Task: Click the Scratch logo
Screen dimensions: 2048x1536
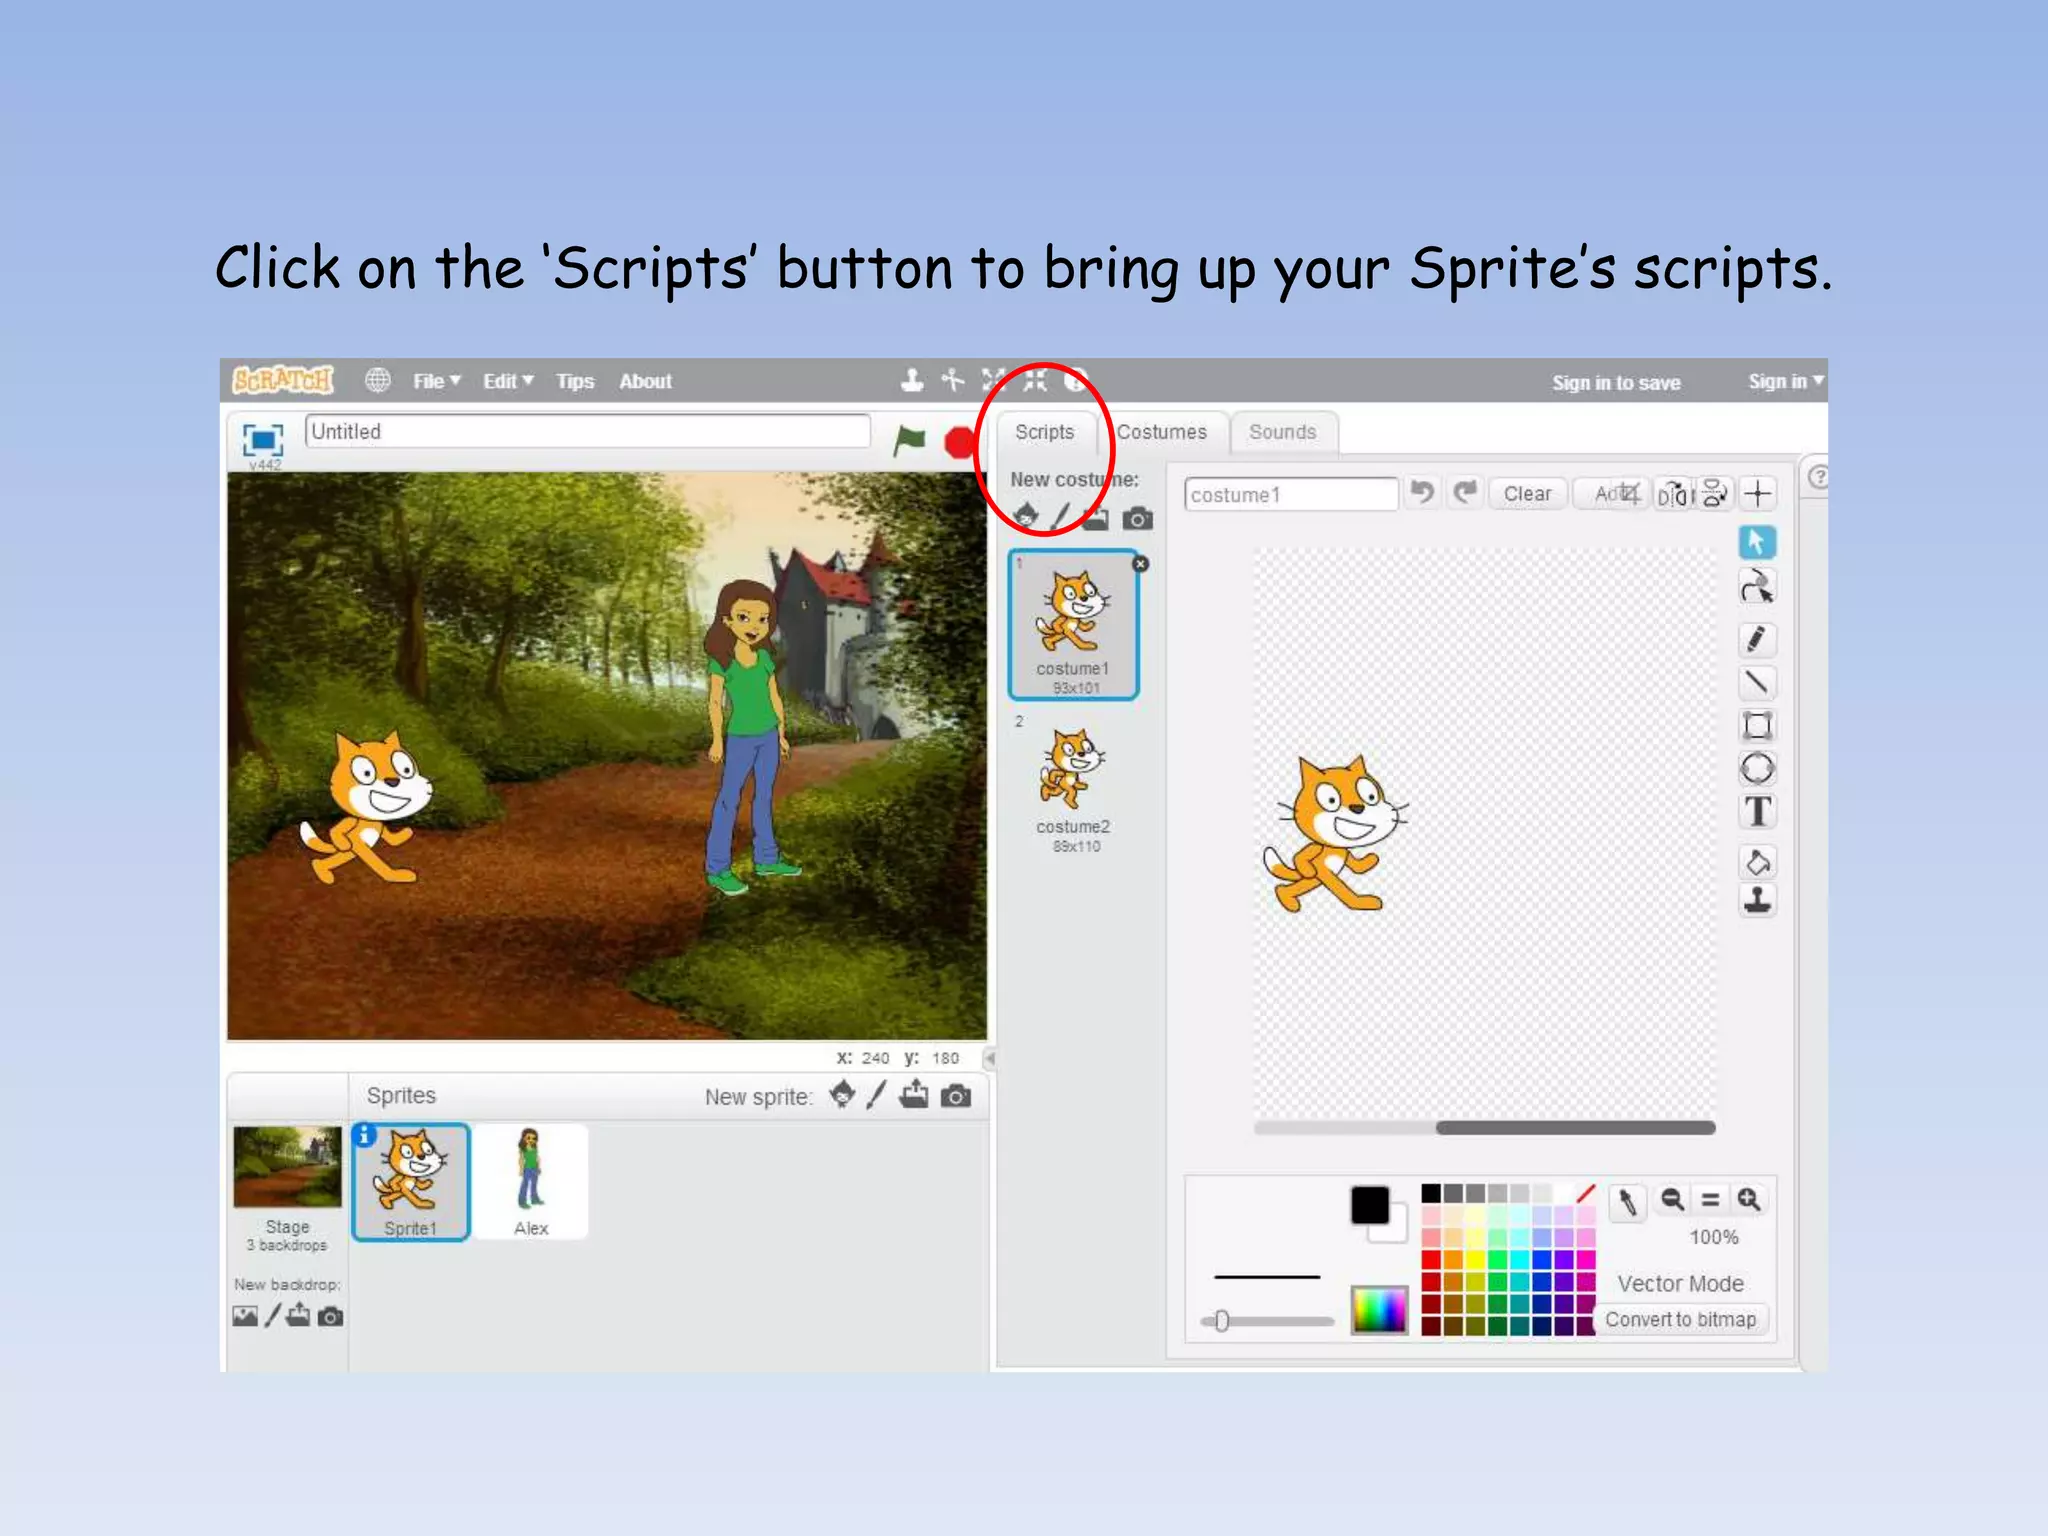Action: [282, 380]
